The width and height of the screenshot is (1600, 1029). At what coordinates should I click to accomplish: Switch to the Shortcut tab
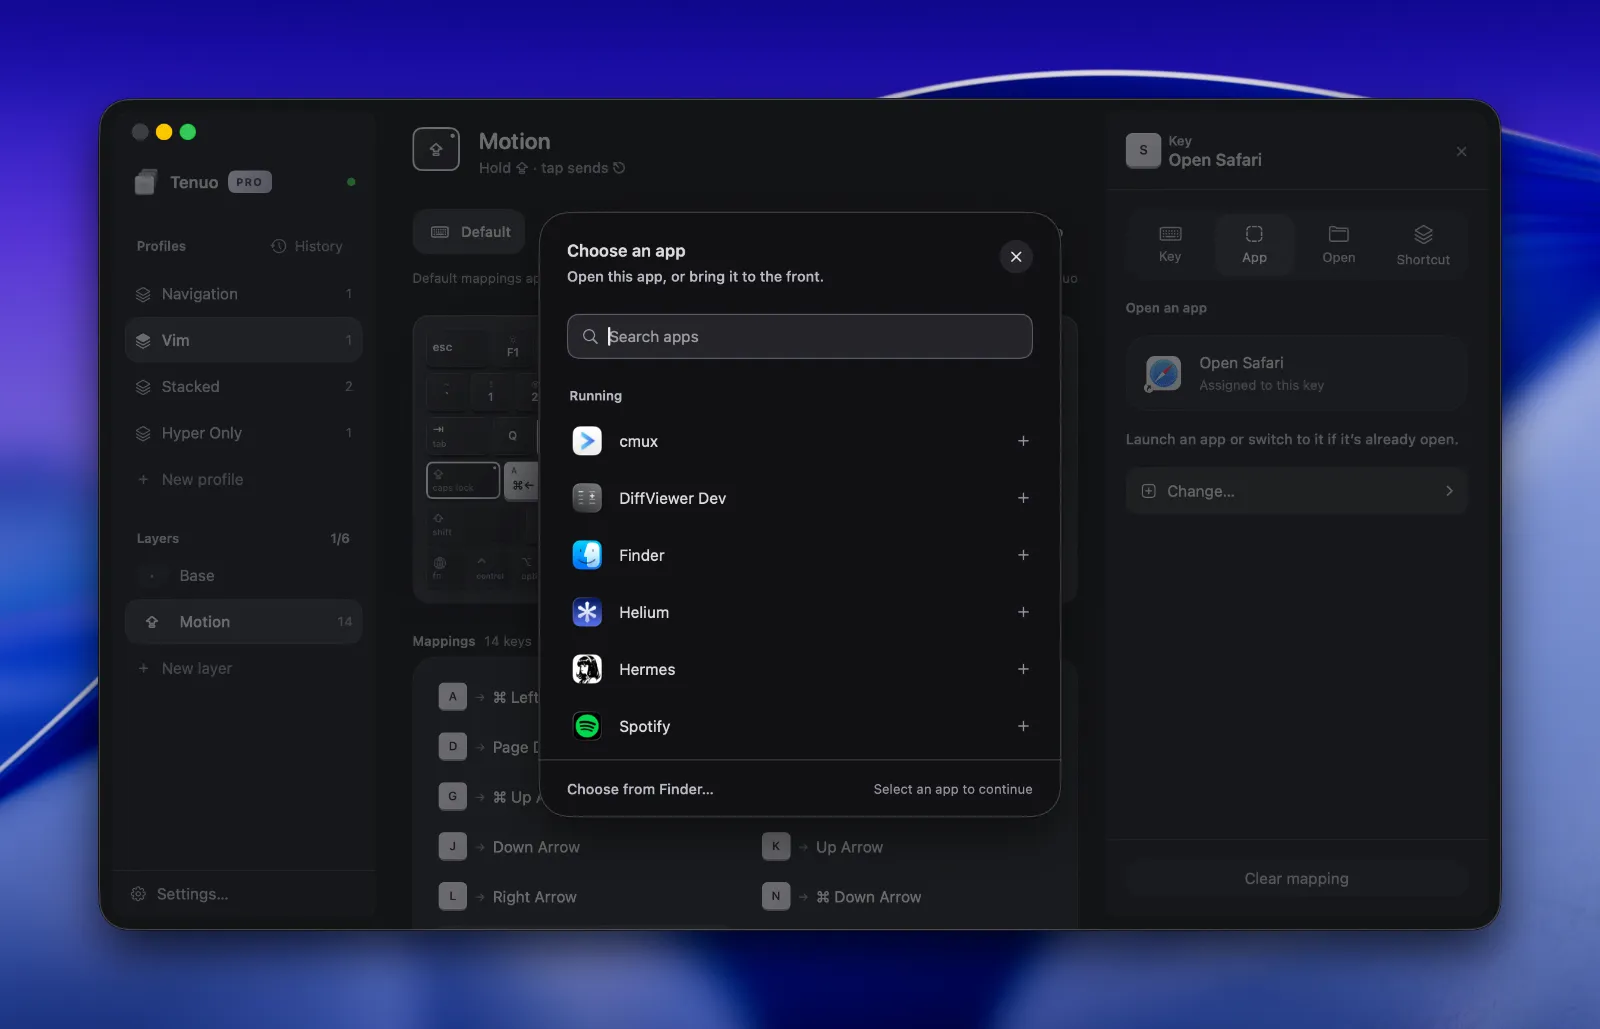point(1423,245)
